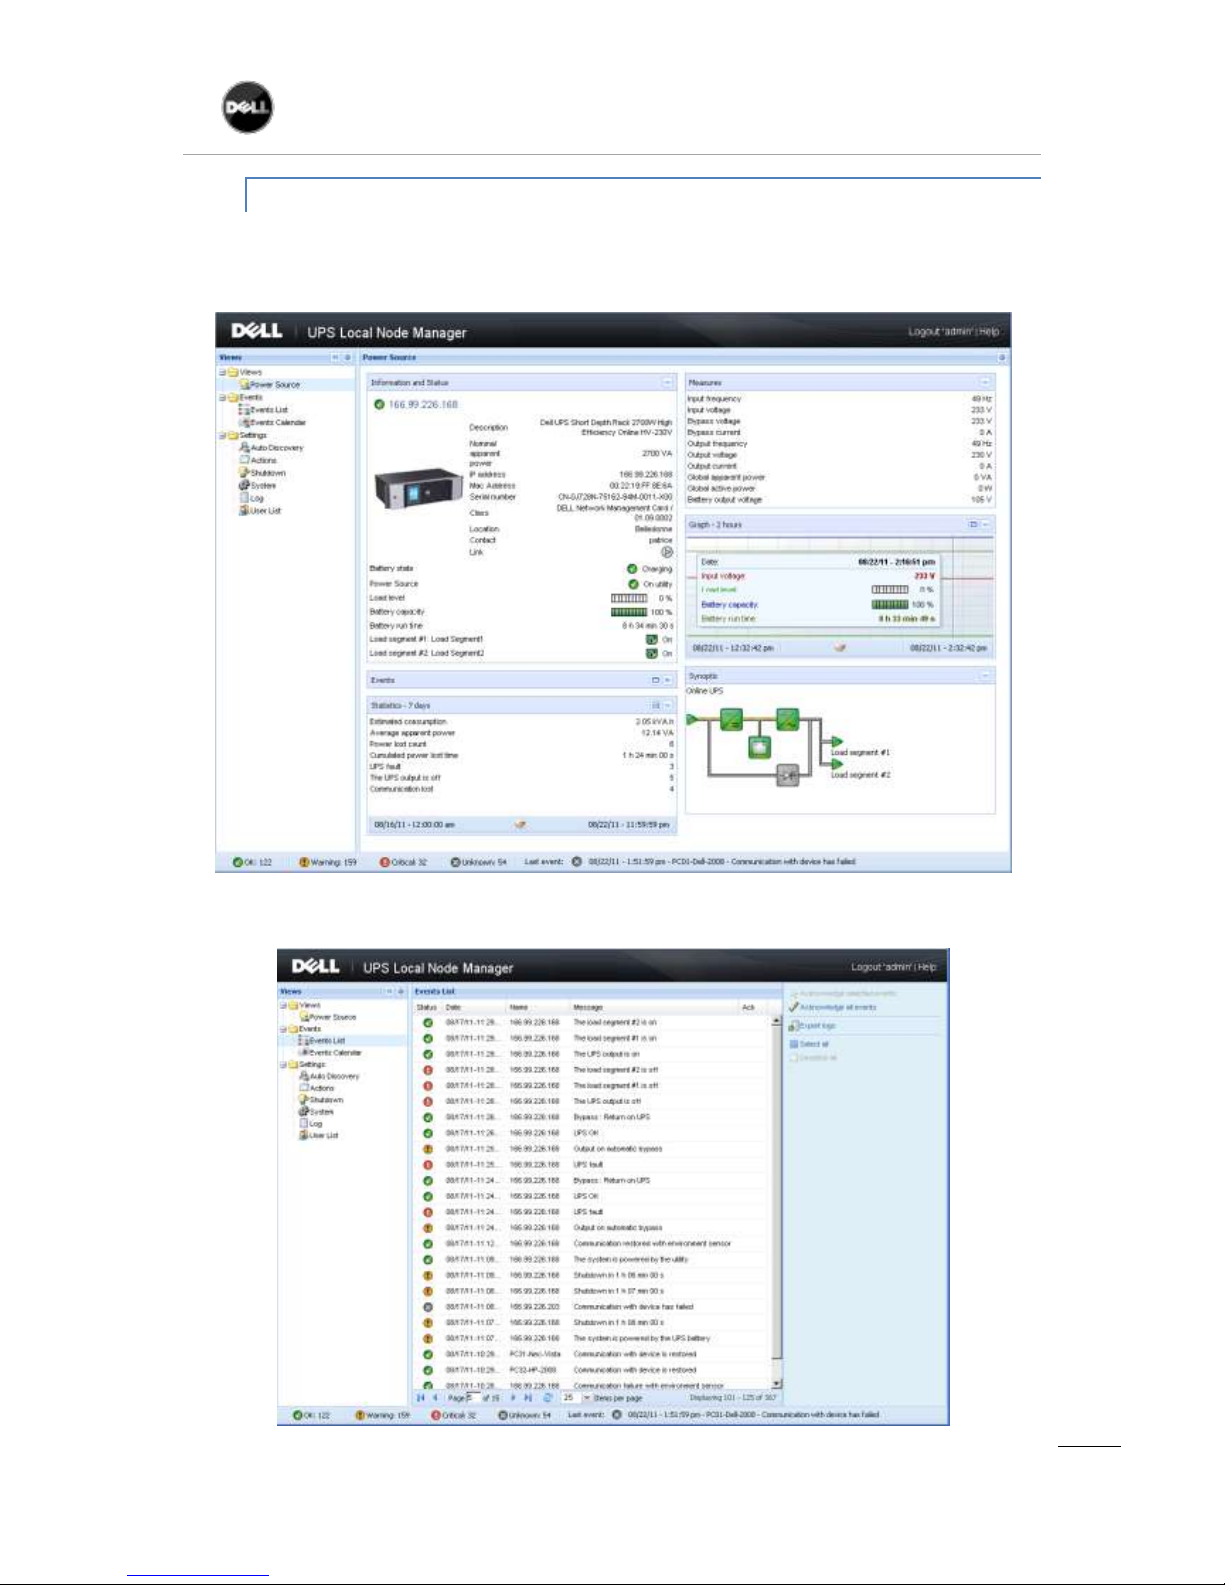
Task: Toggle Load segment #1 outlet icon
Action: [x=652, y=639]
